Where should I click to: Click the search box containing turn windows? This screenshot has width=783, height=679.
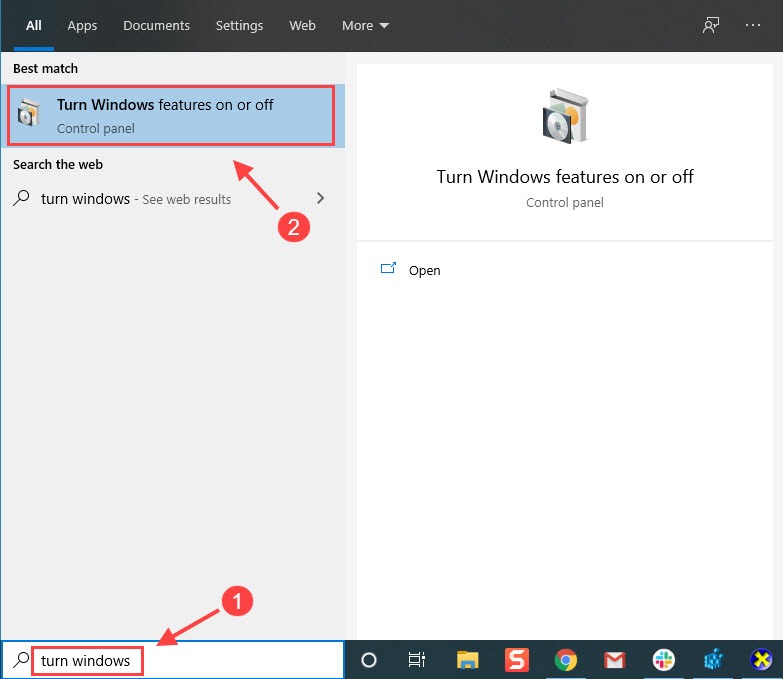coord(173,660)
